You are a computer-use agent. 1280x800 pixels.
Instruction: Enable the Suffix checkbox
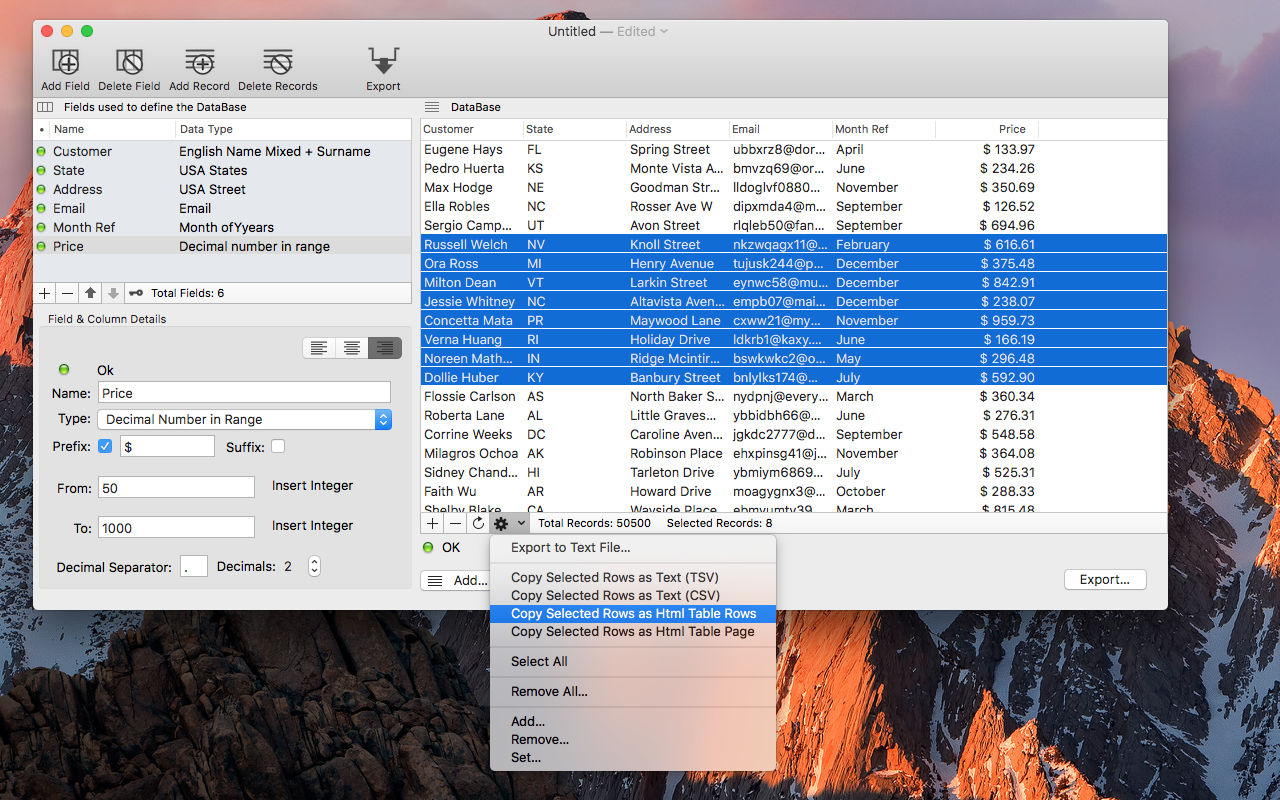278,446
